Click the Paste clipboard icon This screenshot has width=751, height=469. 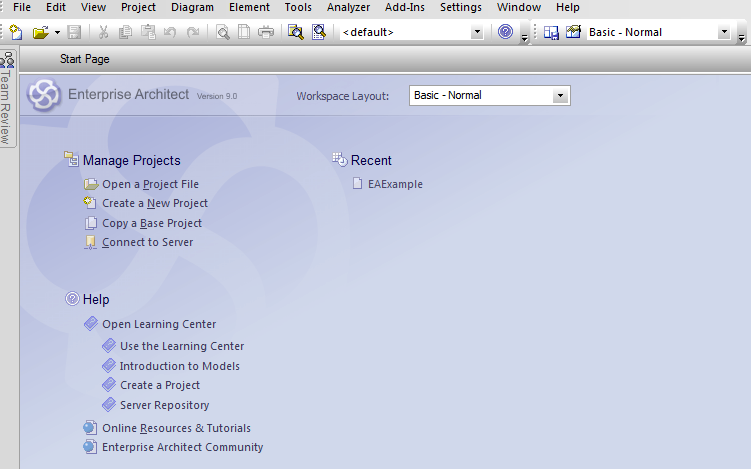point(148,32)
